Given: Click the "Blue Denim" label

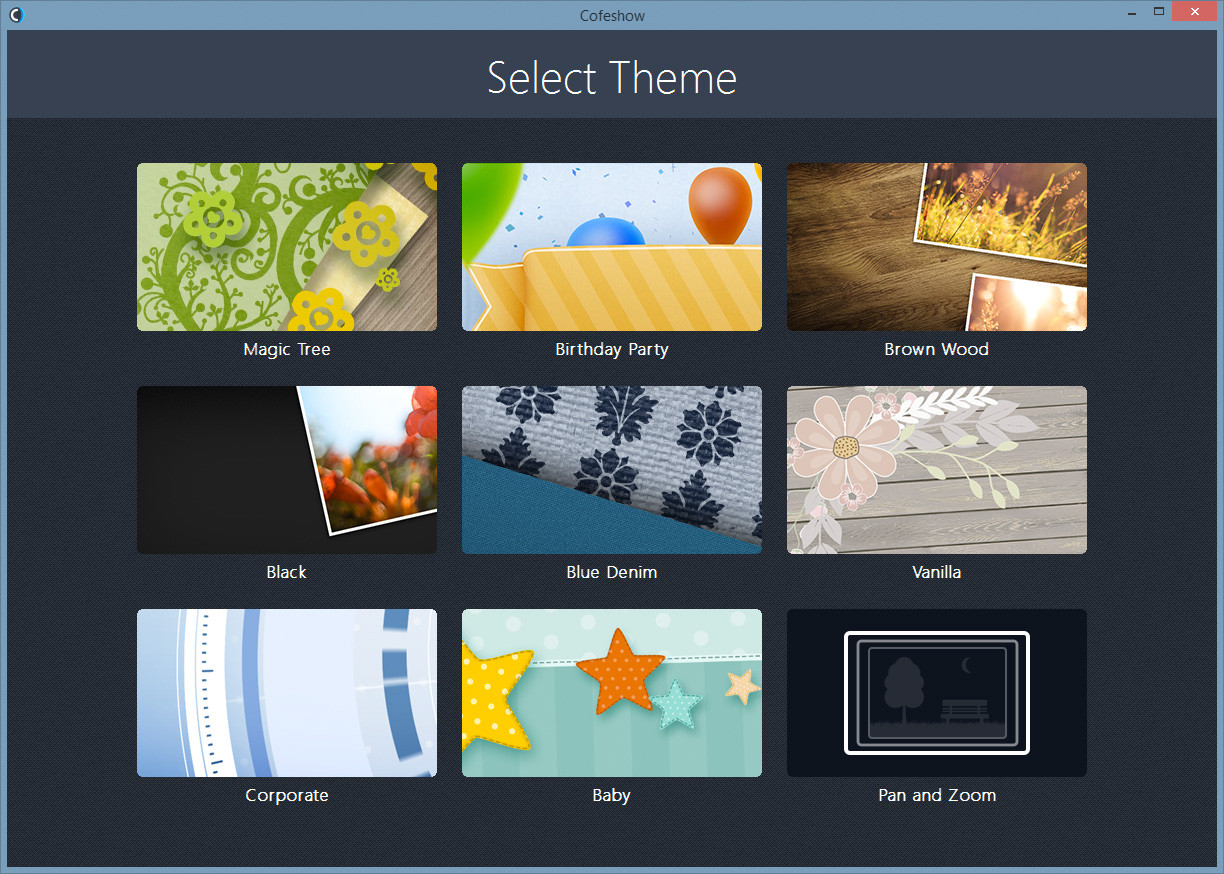Looking at the screenshot, I should [612, 573].
